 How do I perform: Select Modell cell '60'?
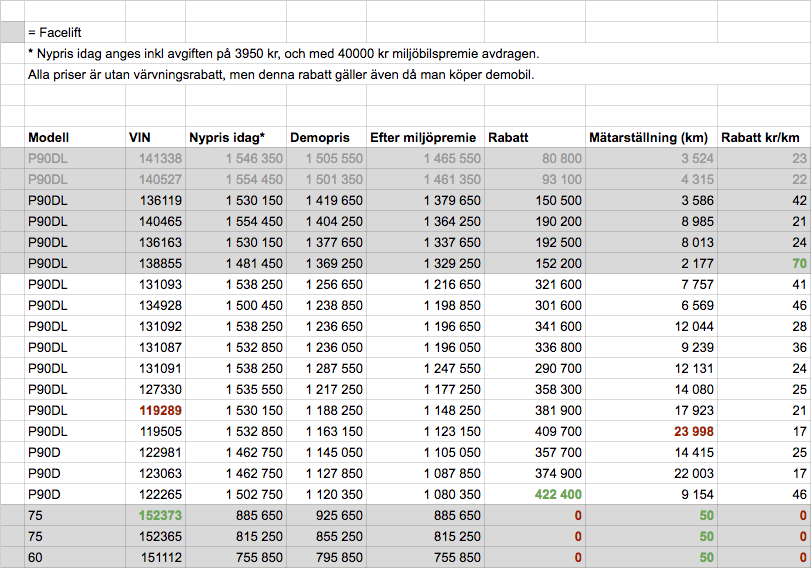[x=74, y=557]
